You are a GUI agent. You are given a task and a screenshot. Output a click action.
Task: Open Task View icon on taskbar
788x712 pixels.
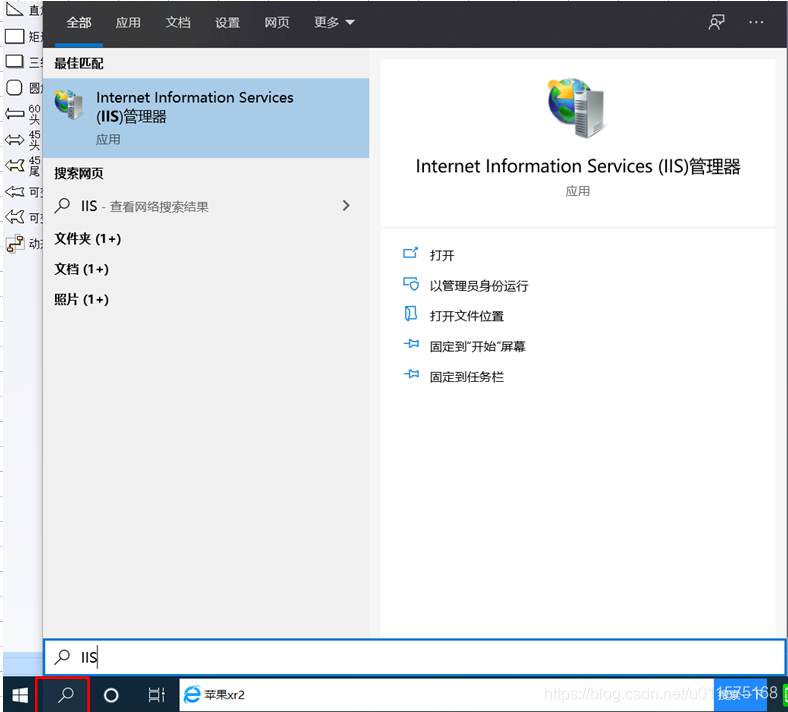156,695
